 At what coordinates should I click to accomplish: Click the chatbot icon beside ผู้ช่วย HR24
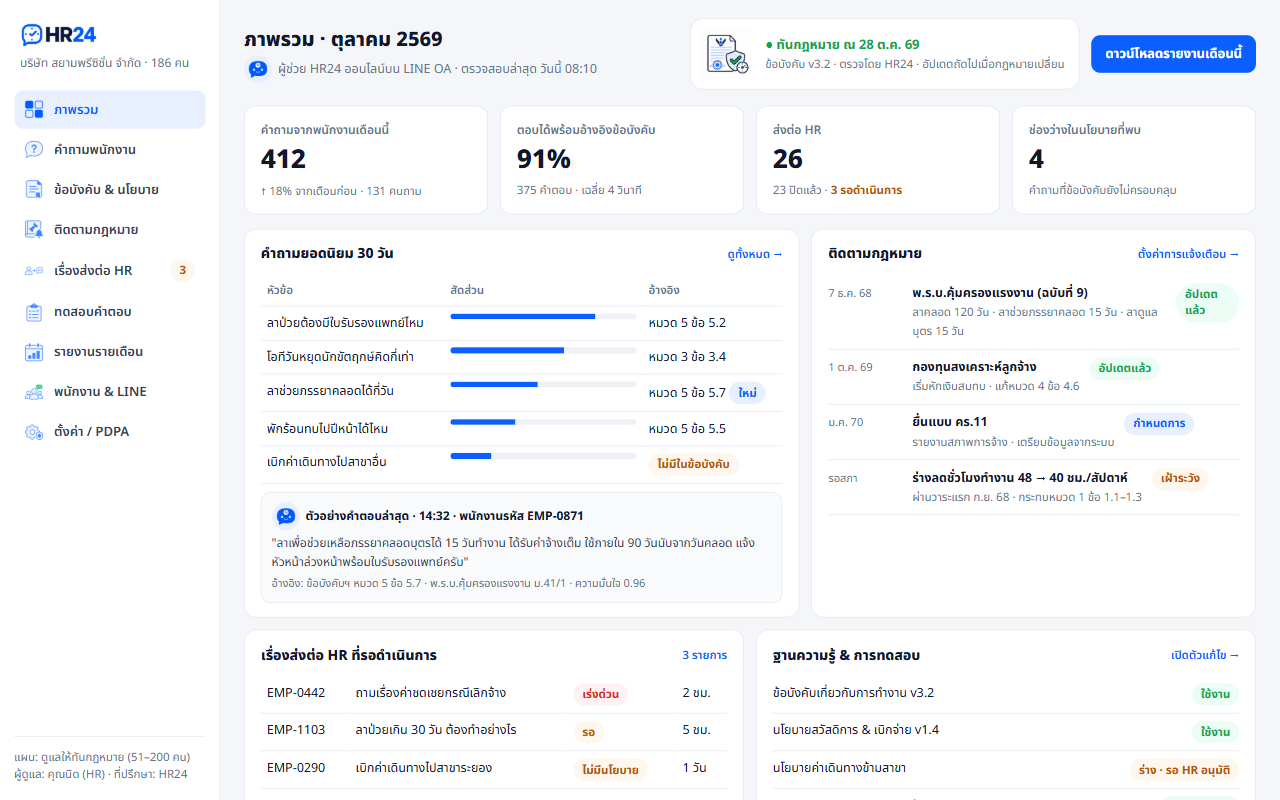258,69
